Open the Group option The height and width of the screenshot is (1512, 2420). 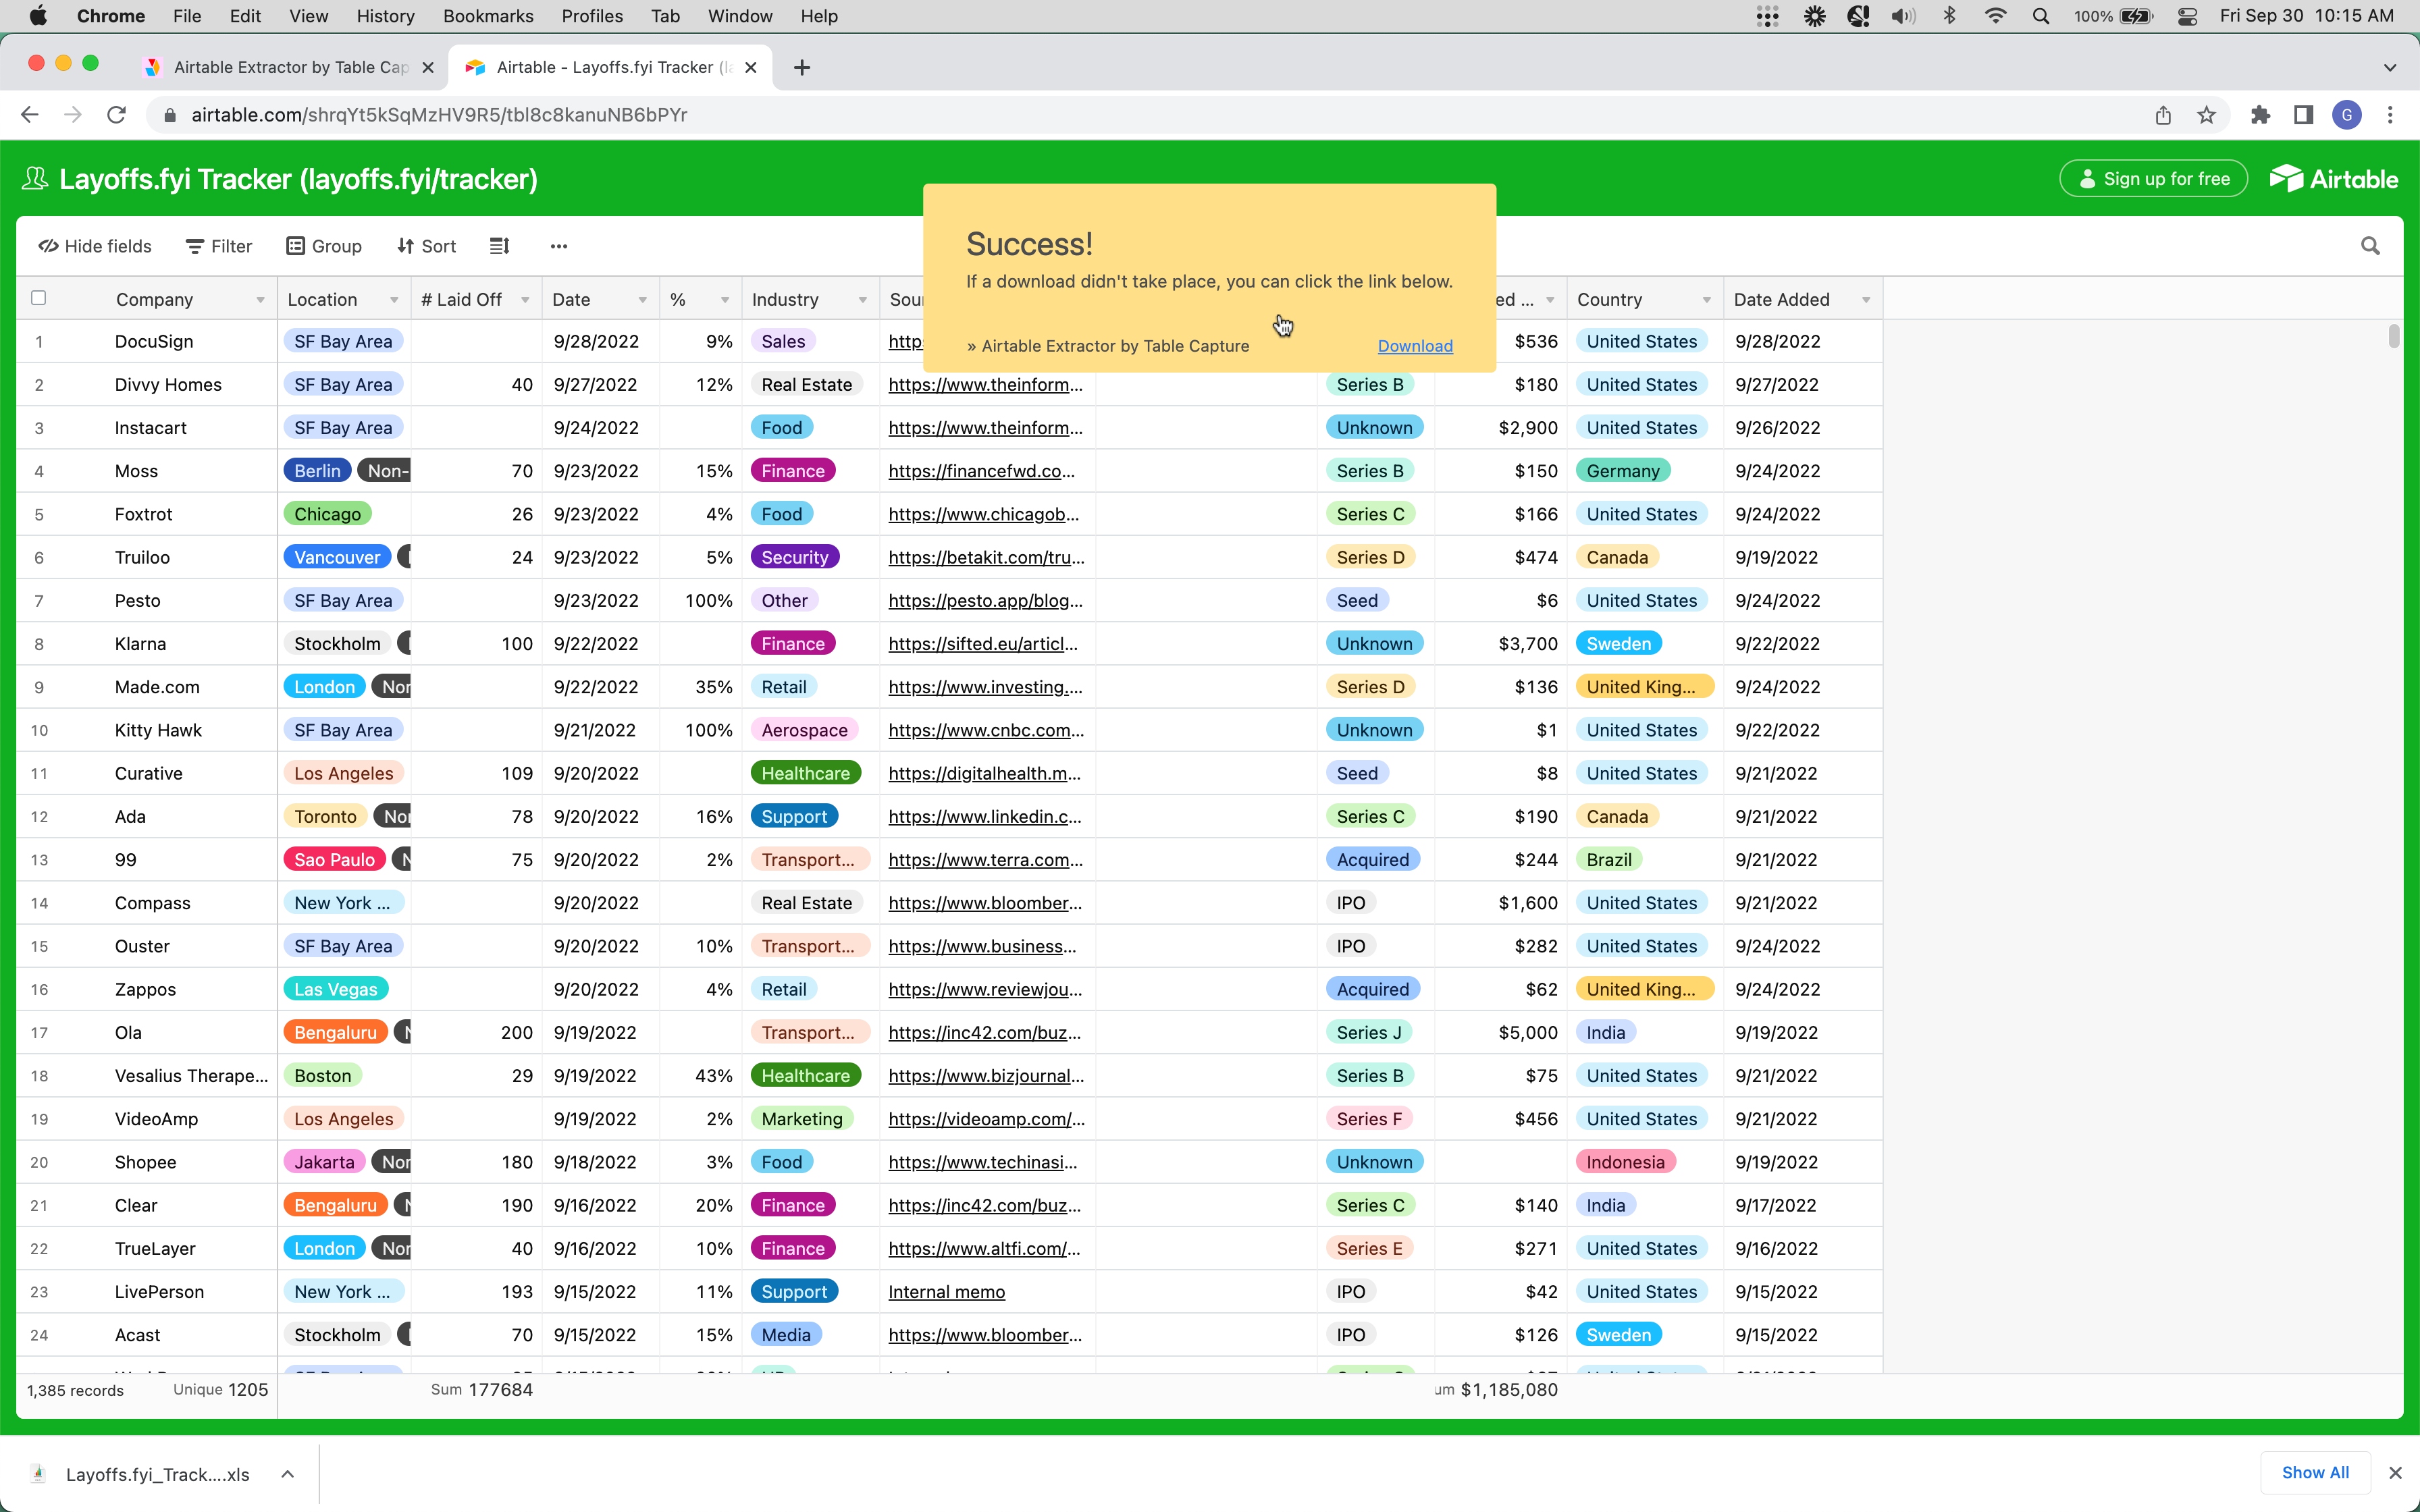(x=324, y=246)
